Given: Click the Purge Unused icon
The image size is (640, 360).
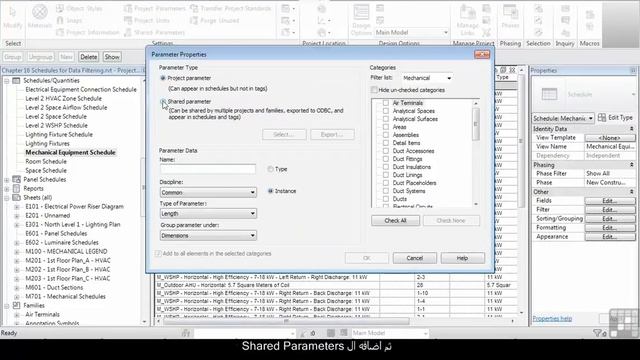Looking at the screenshot, I should tap(194, 20).
